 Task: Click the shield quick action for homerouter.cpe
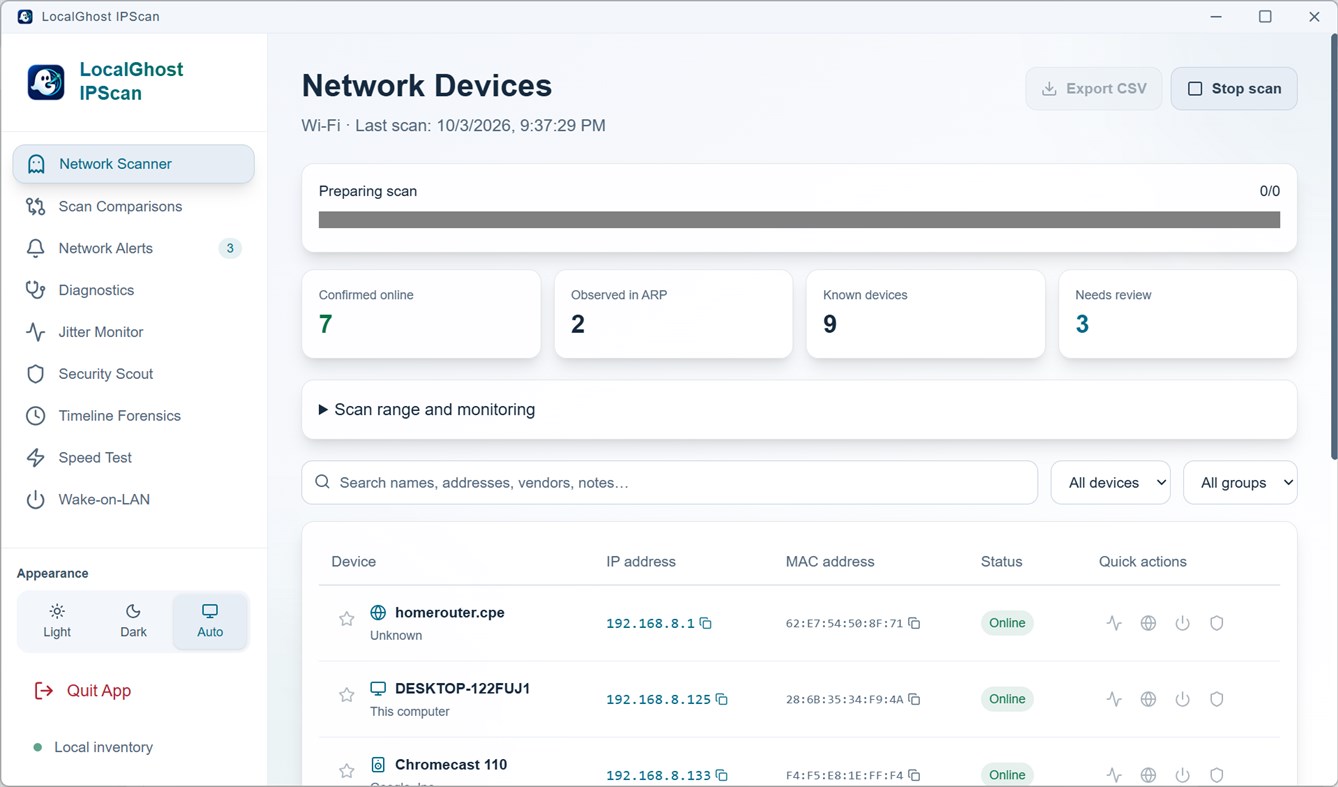pos(1216,623)
